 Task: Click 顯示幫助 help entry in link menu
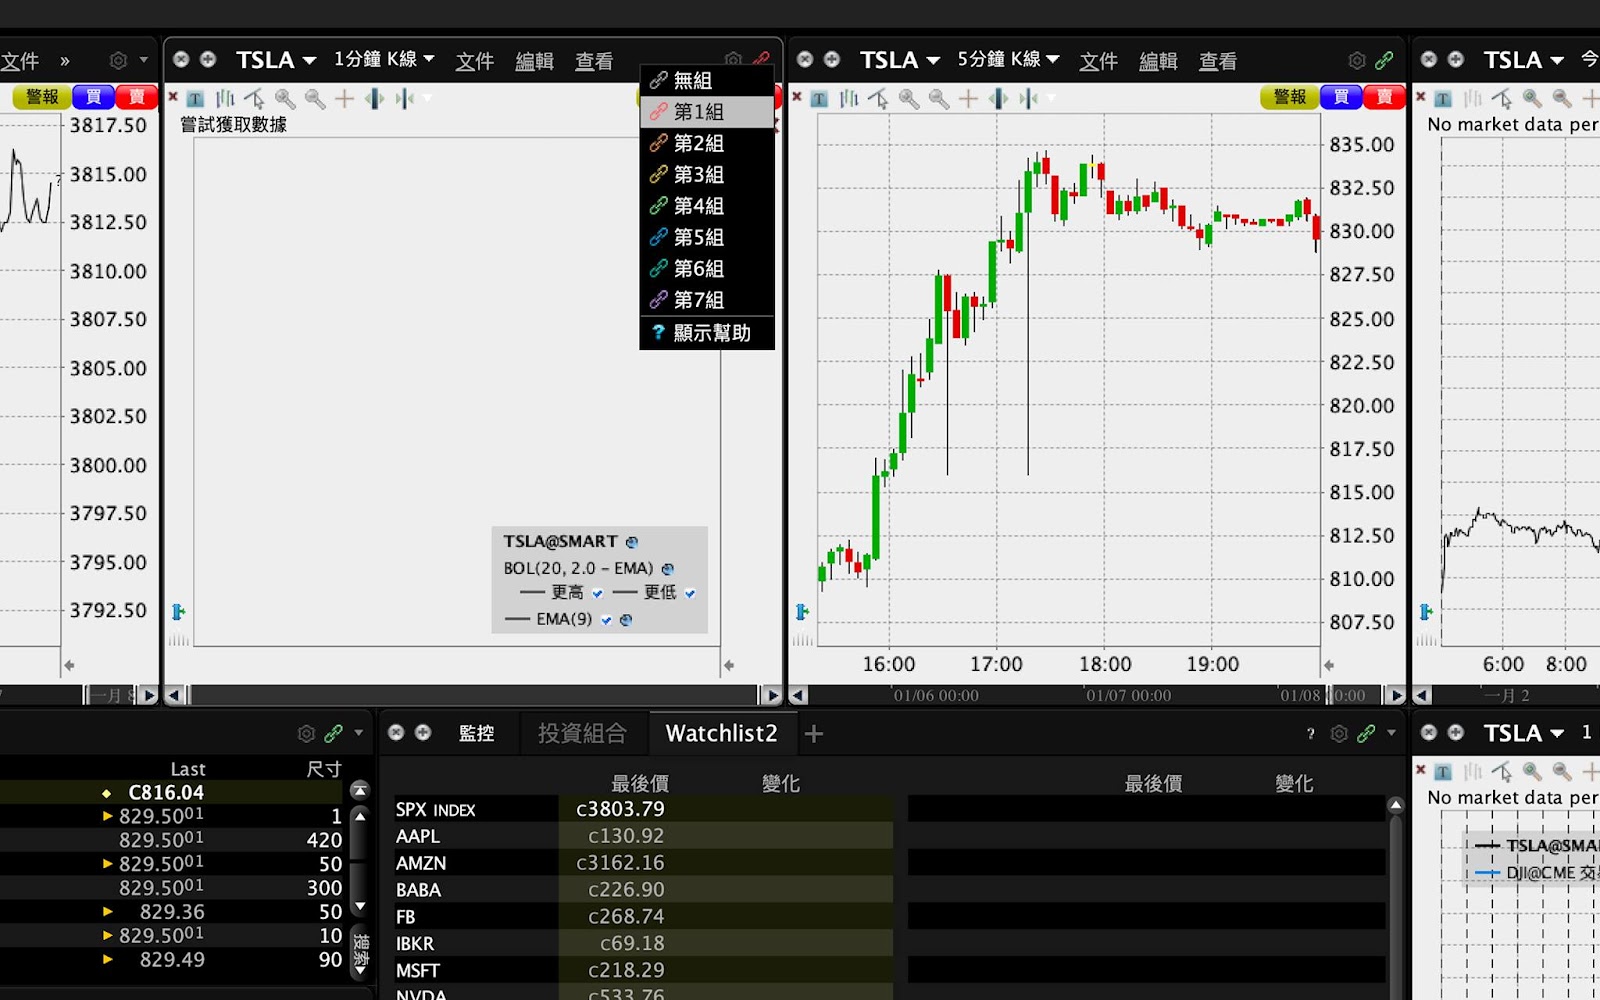707,333
